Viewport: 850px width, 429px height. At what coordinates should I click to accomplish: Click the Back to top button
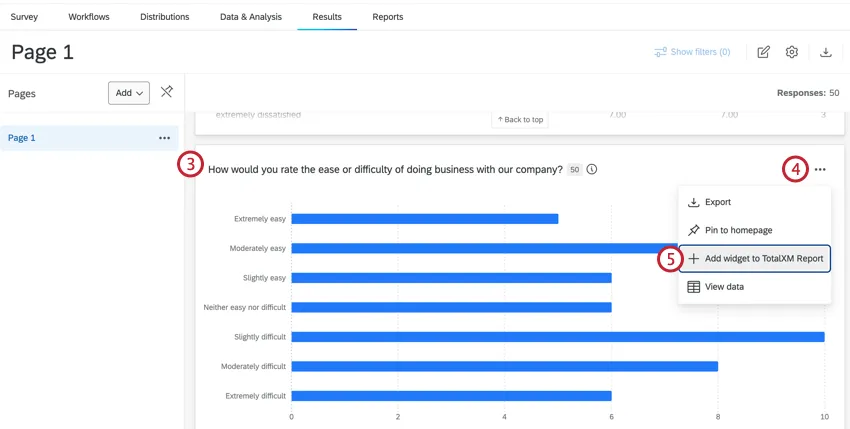520,120
